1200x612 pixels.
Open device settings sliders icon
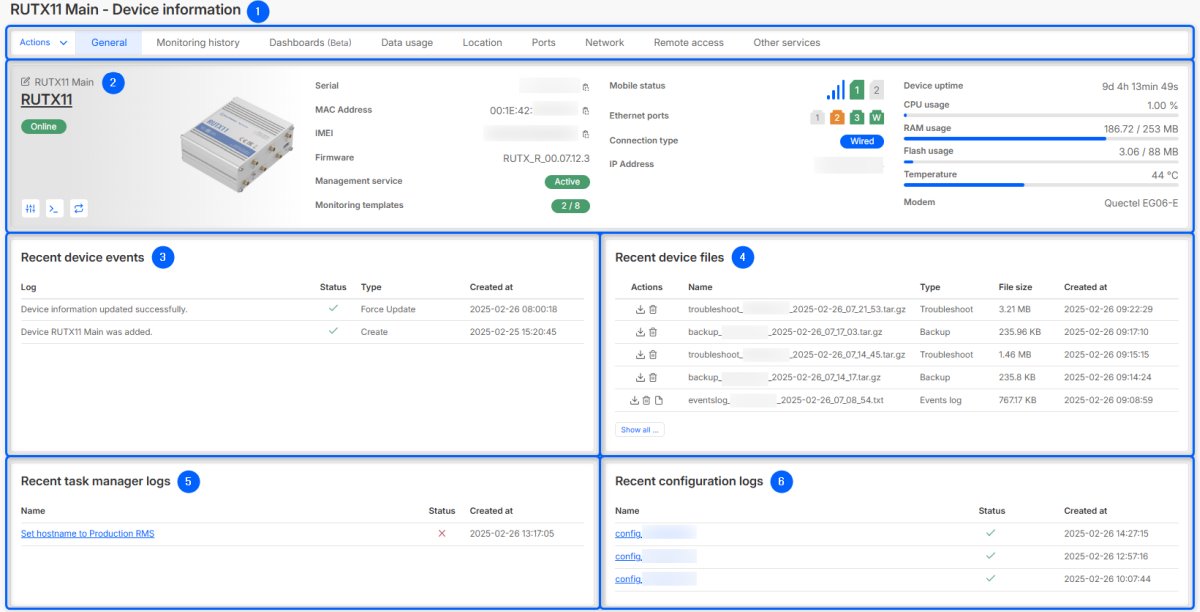[x=31, y=208]
